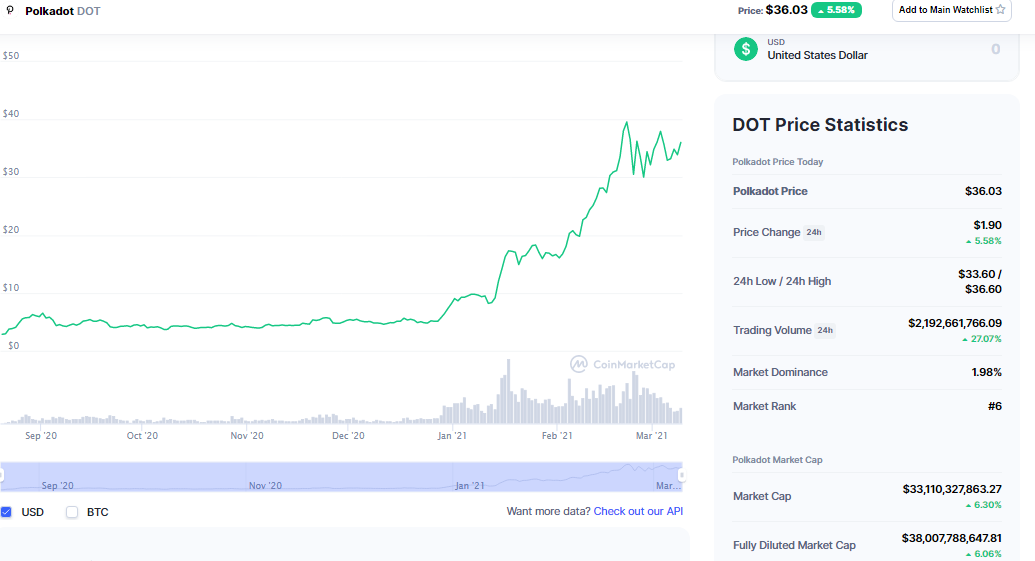Add Polkadot to Main Watchlist
Screen dimensions: 1035x561
tap(951, 10)
